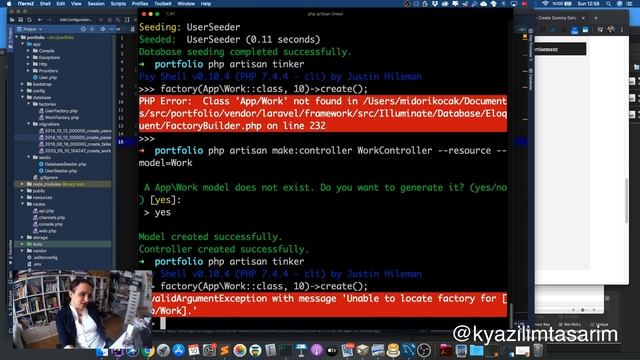This screenshot has height=360, width=640.
Task: Collapse the portfolio root folder
Action: [18, 38]
